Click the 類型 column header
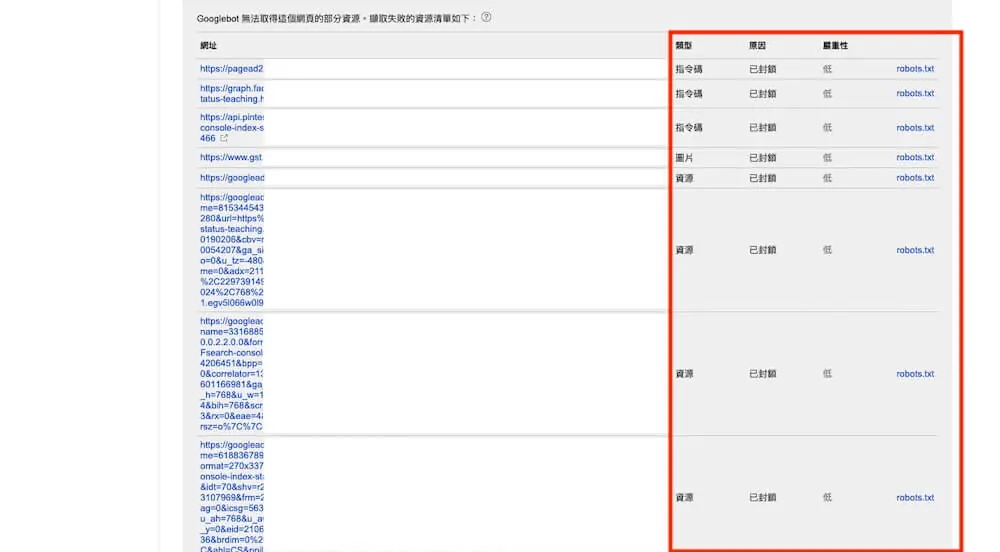This screenshot has height=552, width=1000. 684,45
